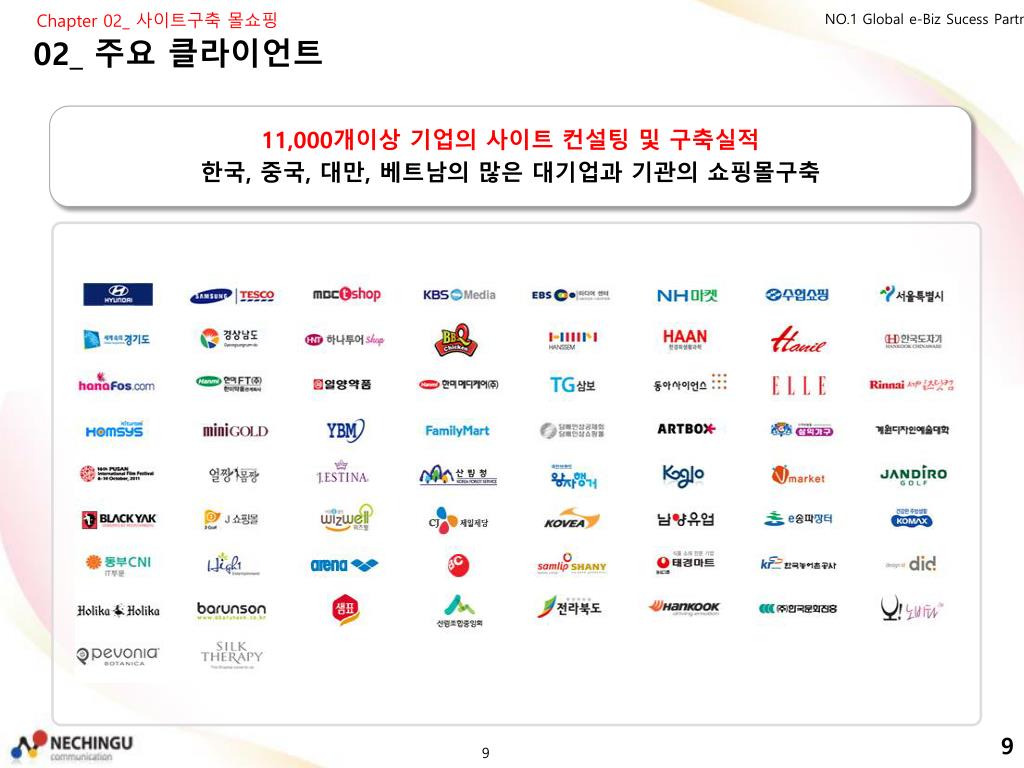The width and height of the screenshot is (1024, 768).
Task: Click the ELLE logo
Action: pos(799,385)
